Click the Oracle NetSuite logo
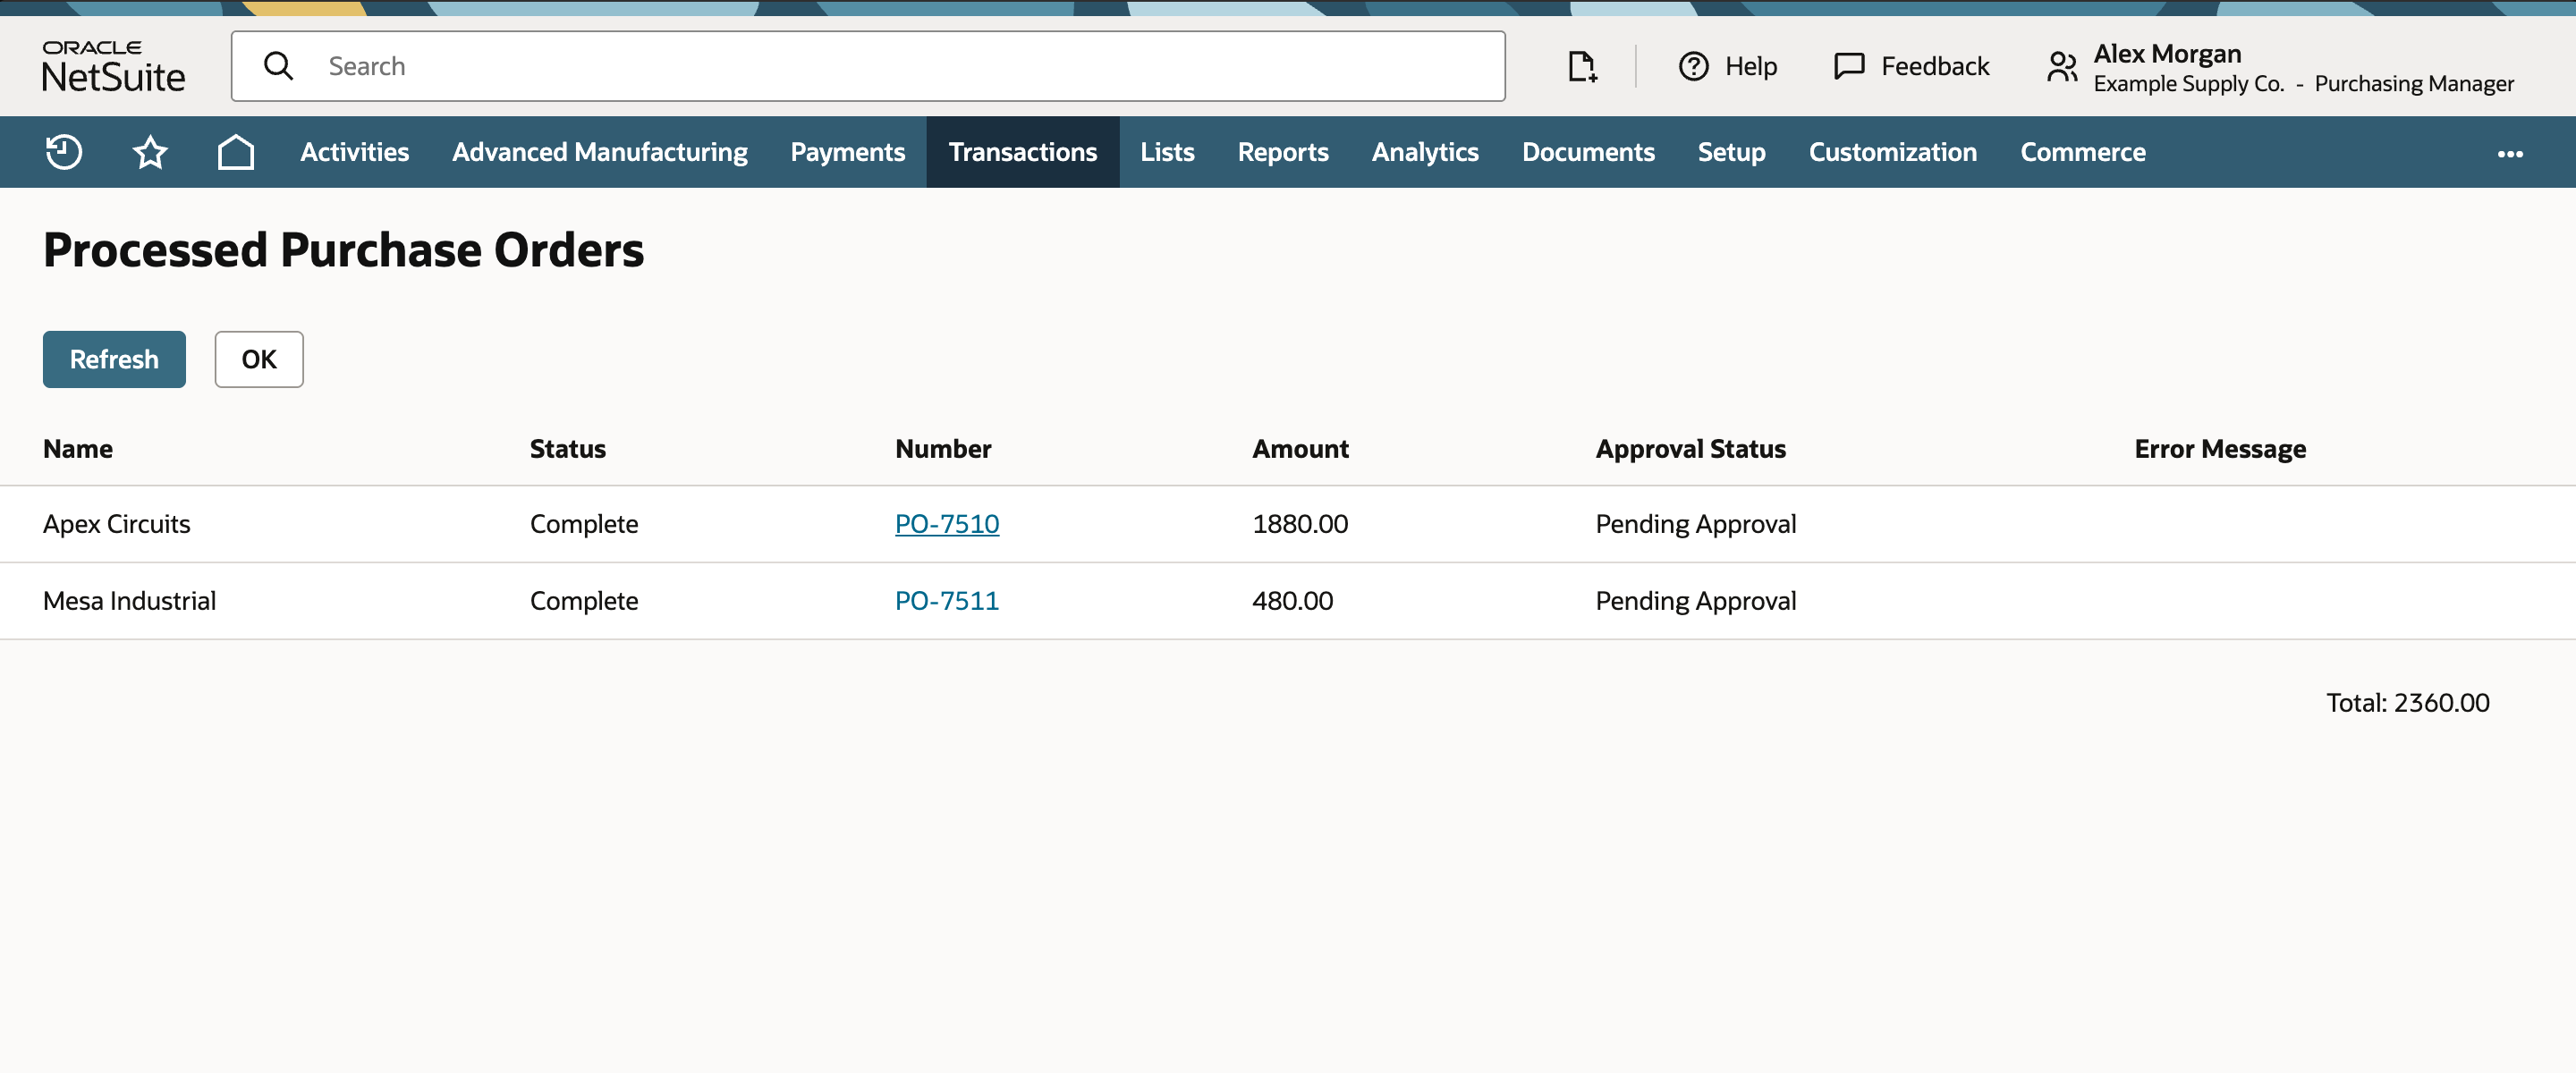Image resolution: width=2576 pixels, height=1073 pixels. pyautogui.click(x=113, y=66)
